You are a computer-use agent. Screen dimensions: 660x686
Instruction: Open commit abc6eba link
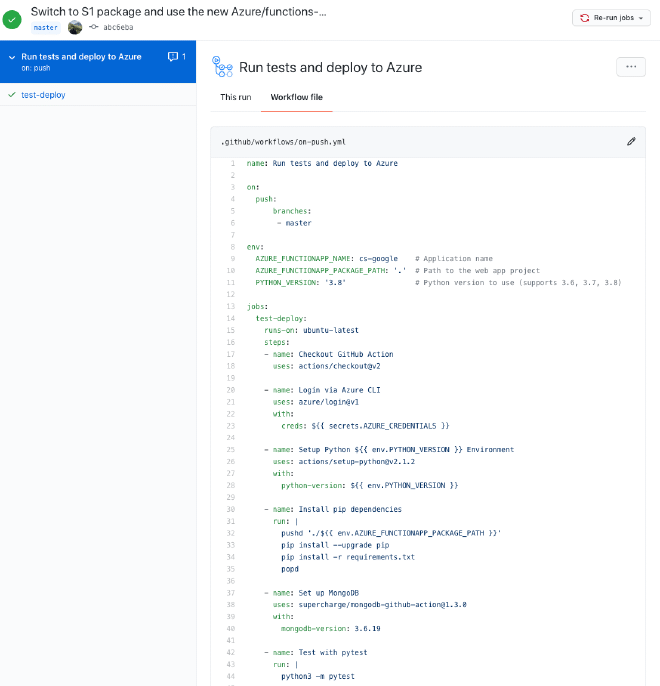coord(118,27)
